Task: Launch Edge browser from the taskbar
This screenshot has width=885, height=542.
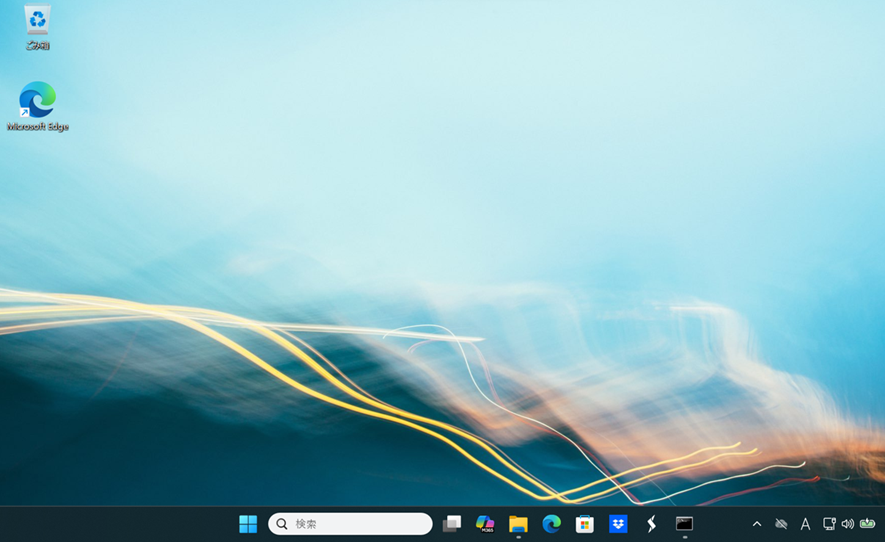Action: pos(551,524)
